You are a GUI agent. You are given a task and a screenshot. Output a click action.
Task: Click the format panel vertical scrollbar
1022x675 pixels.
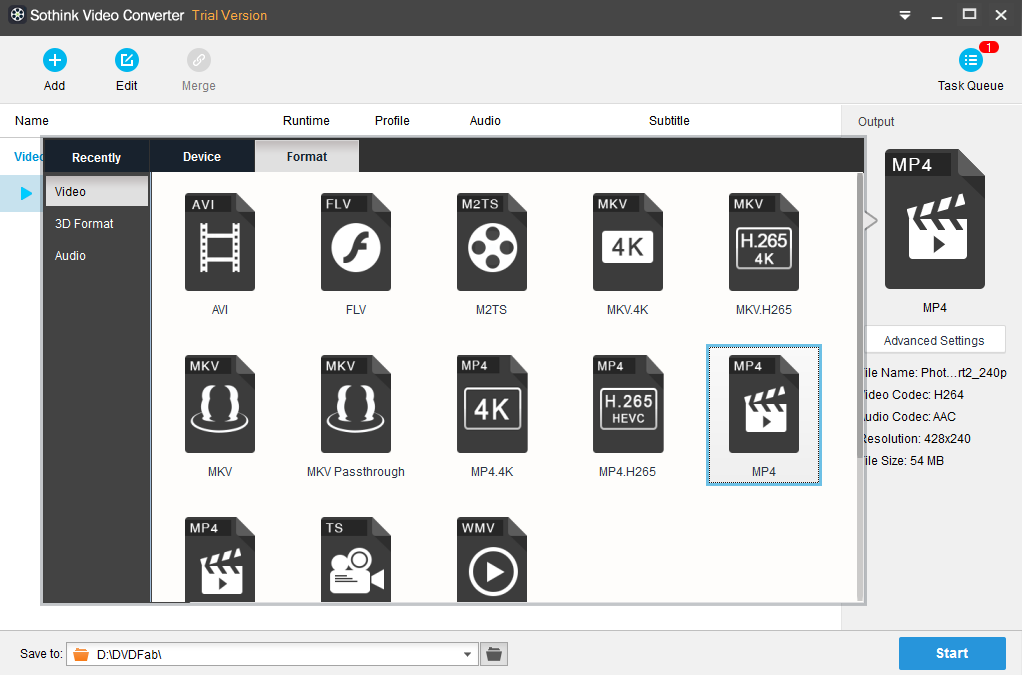(860, 316)
